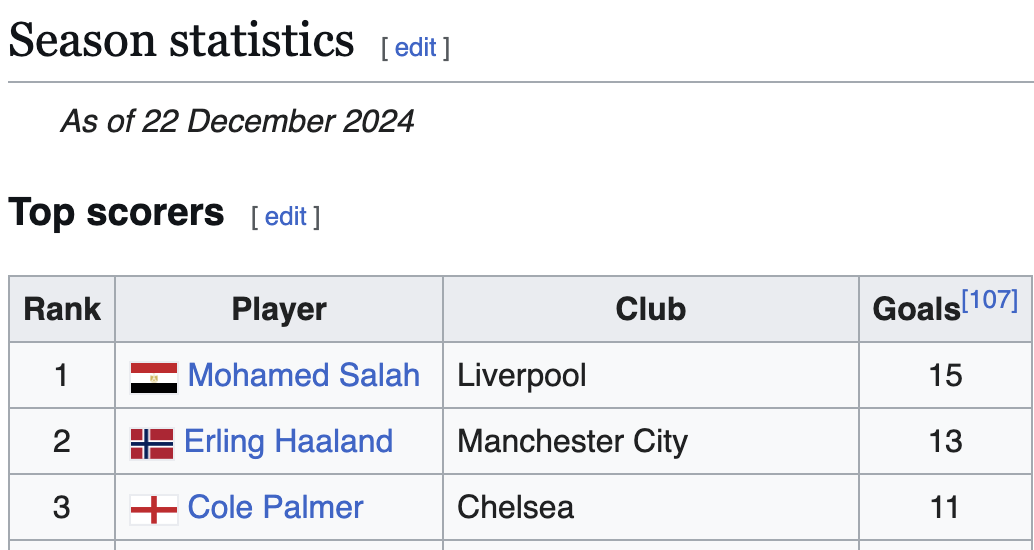
Task: Click the Norway flag icon beside Haaland
Action: coord(152,444)
